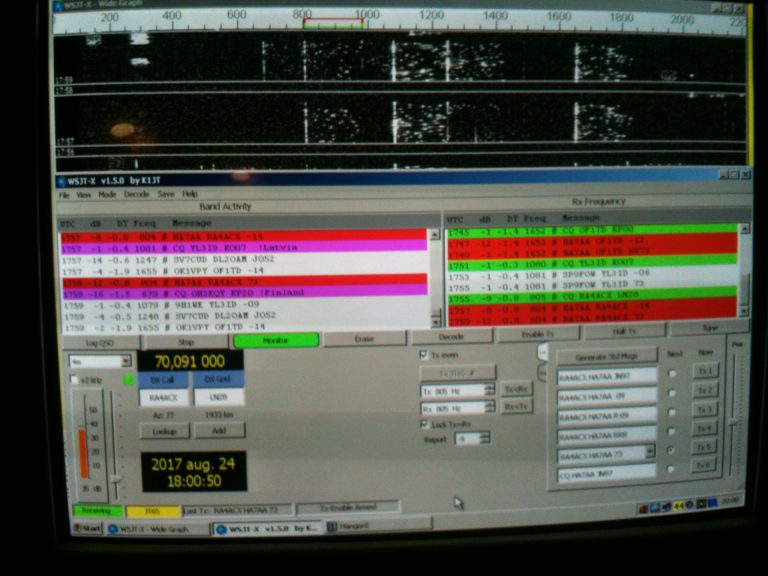Click the Tx 1 now button

[705, 372]
